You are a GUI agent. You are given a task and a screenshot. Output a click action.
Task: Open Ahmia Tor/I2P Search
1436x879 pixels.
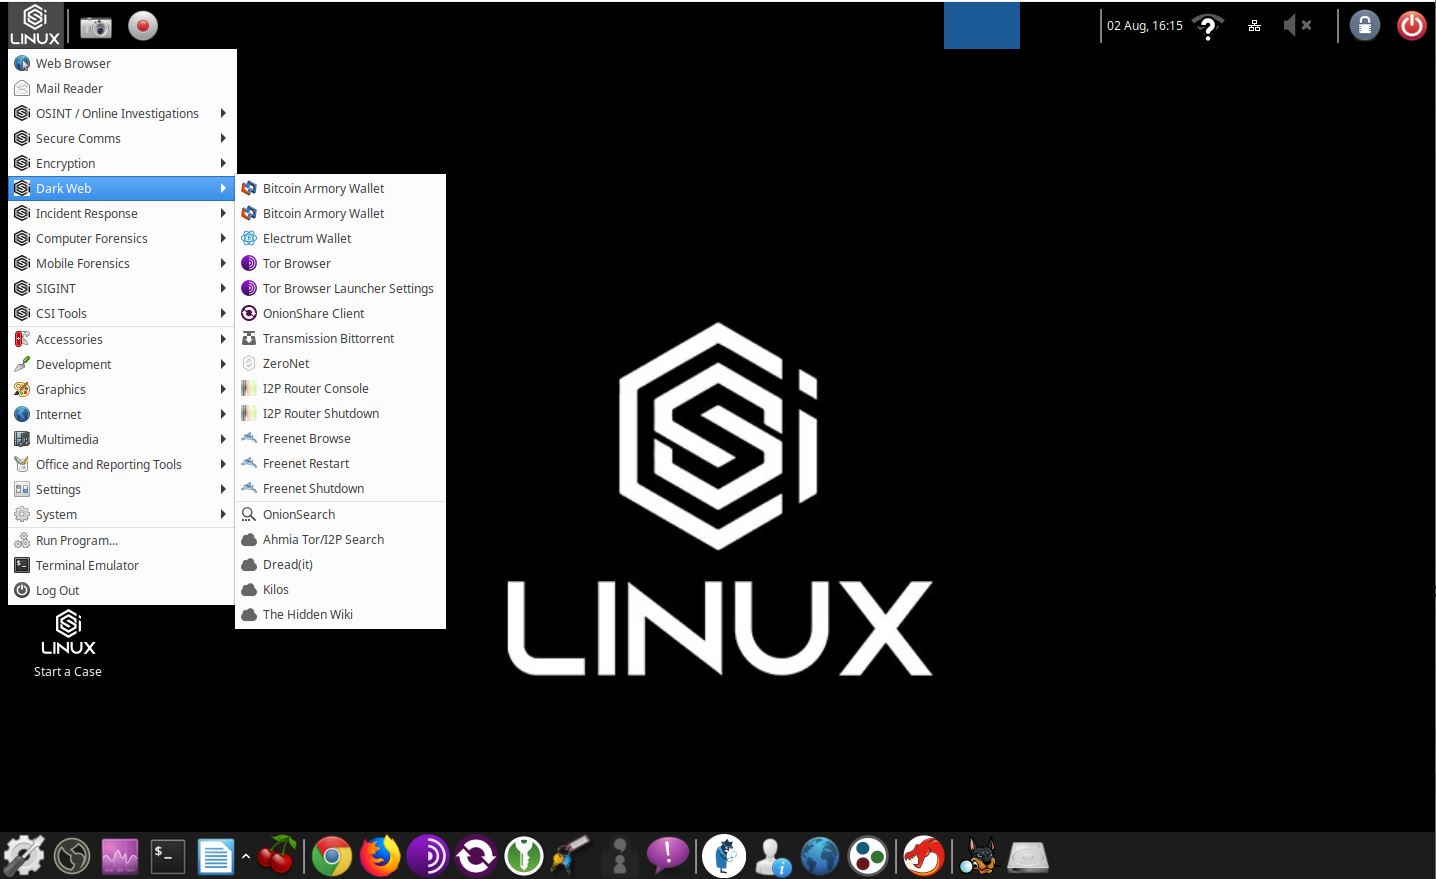coord(340,539)
